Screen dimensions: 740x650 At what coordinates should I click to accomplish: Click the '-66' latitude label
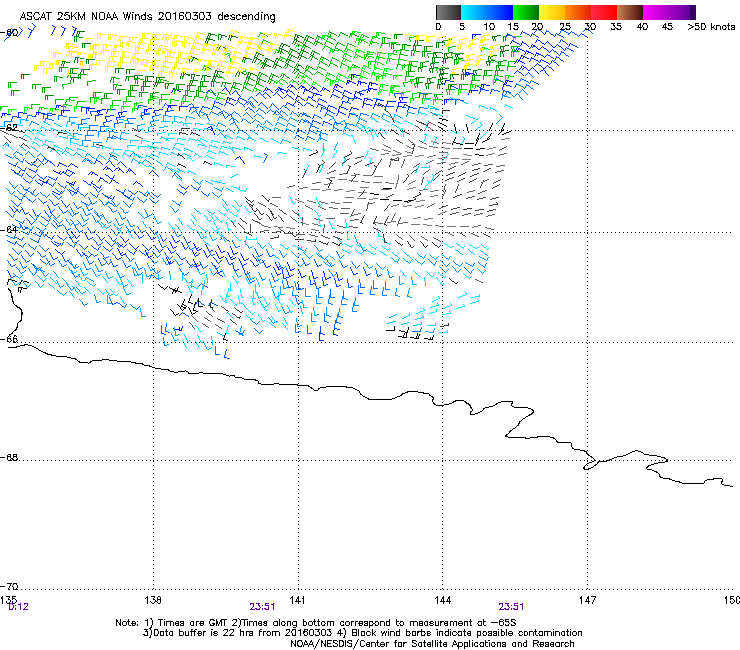(x=9, y=339)
